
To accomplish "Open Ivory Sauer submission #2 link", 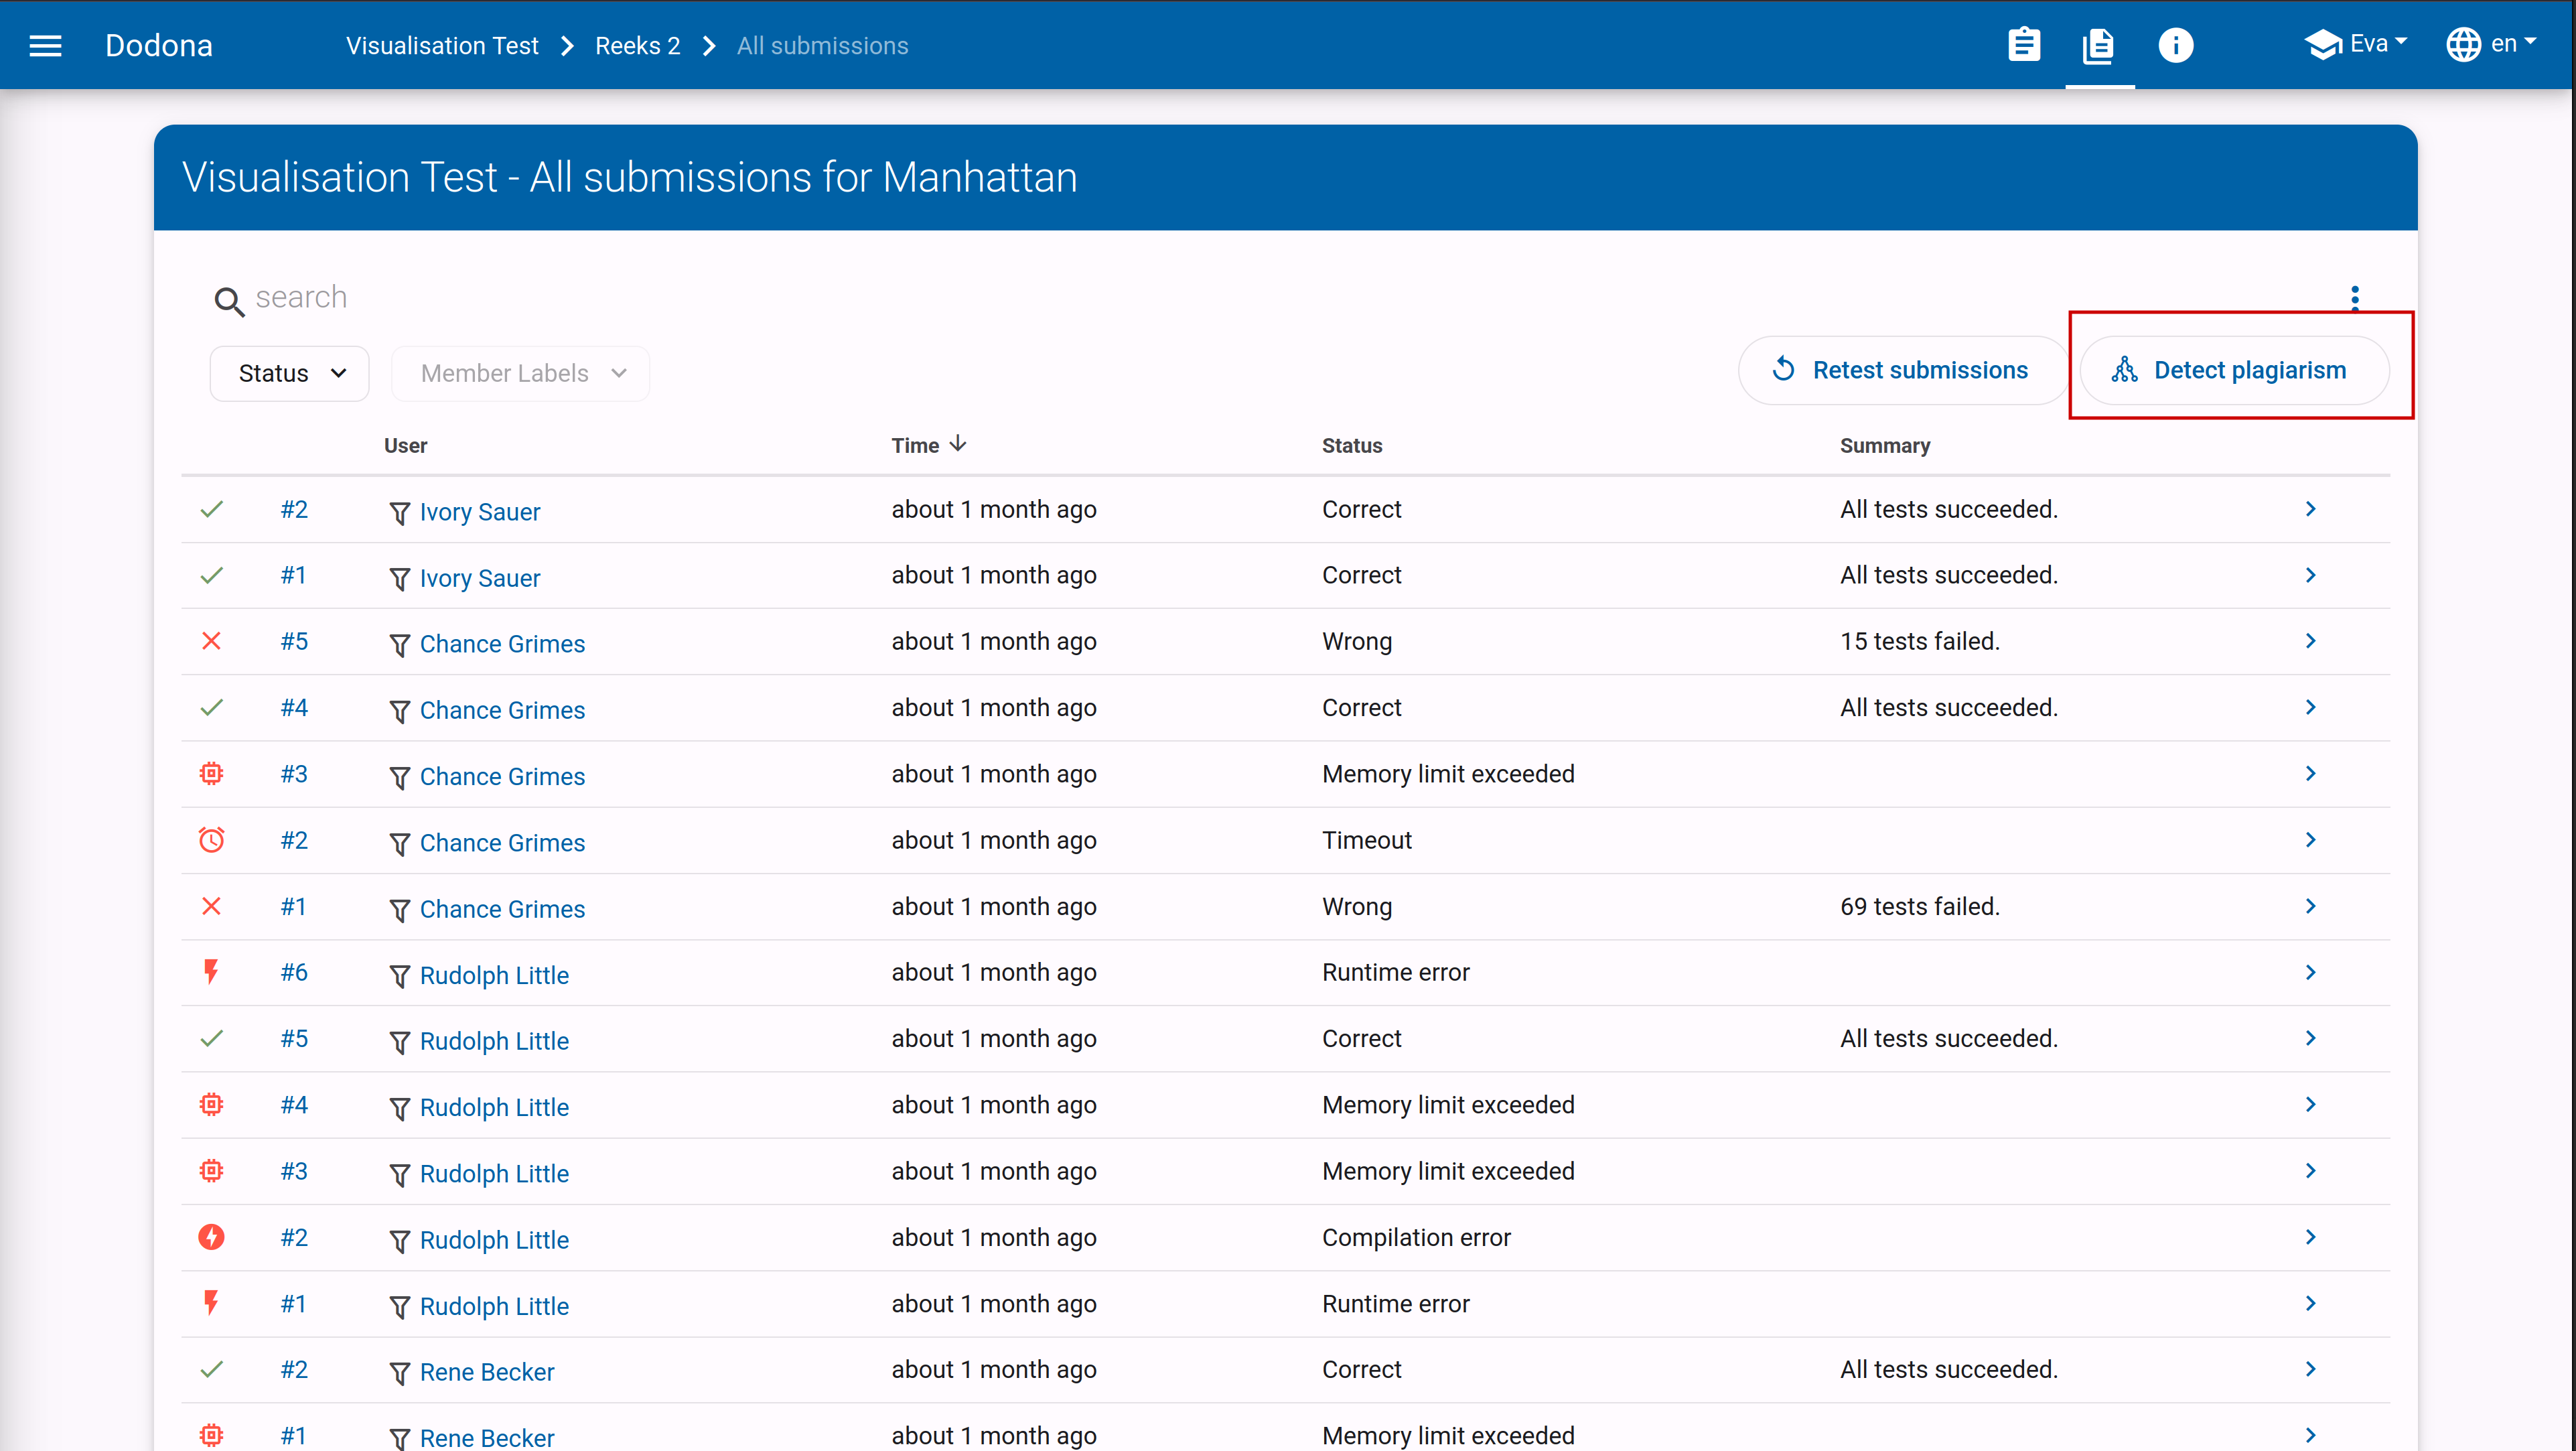I will click(294, 509).
